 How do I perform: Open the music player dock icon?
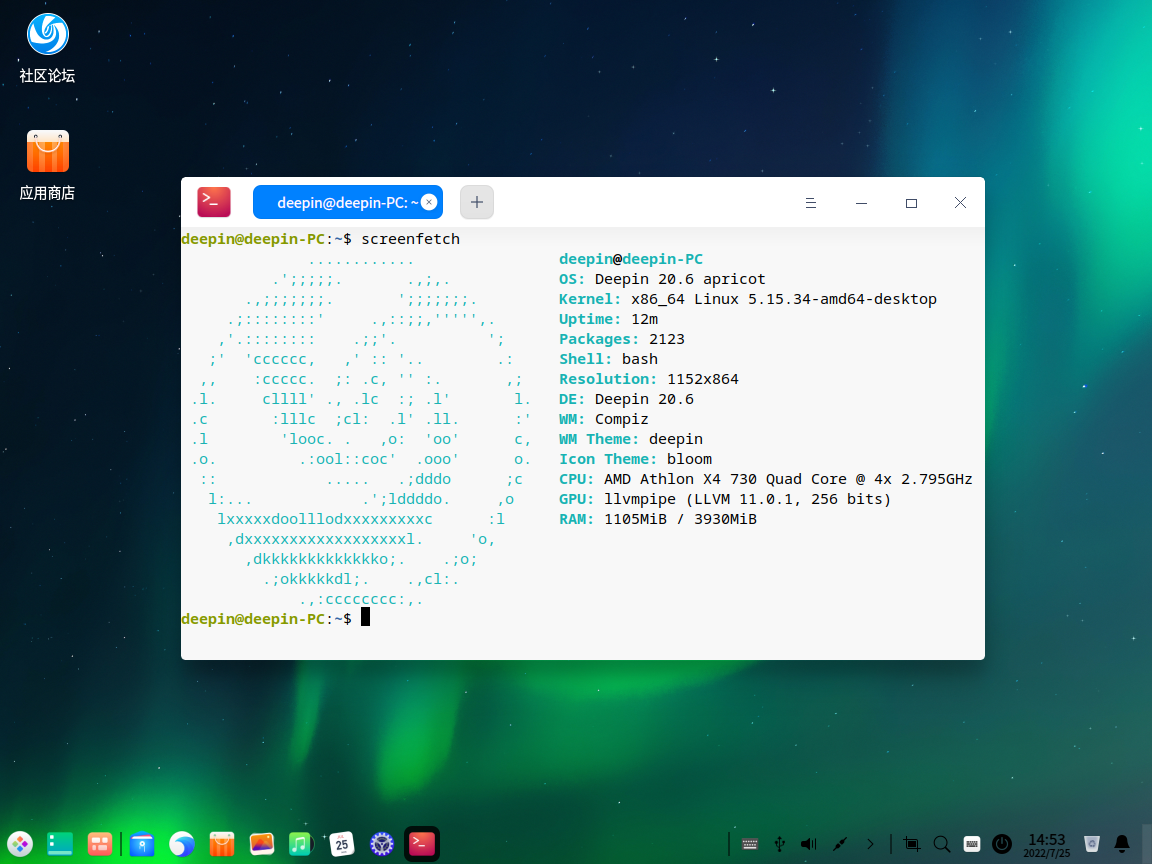(x=300, y=844)
